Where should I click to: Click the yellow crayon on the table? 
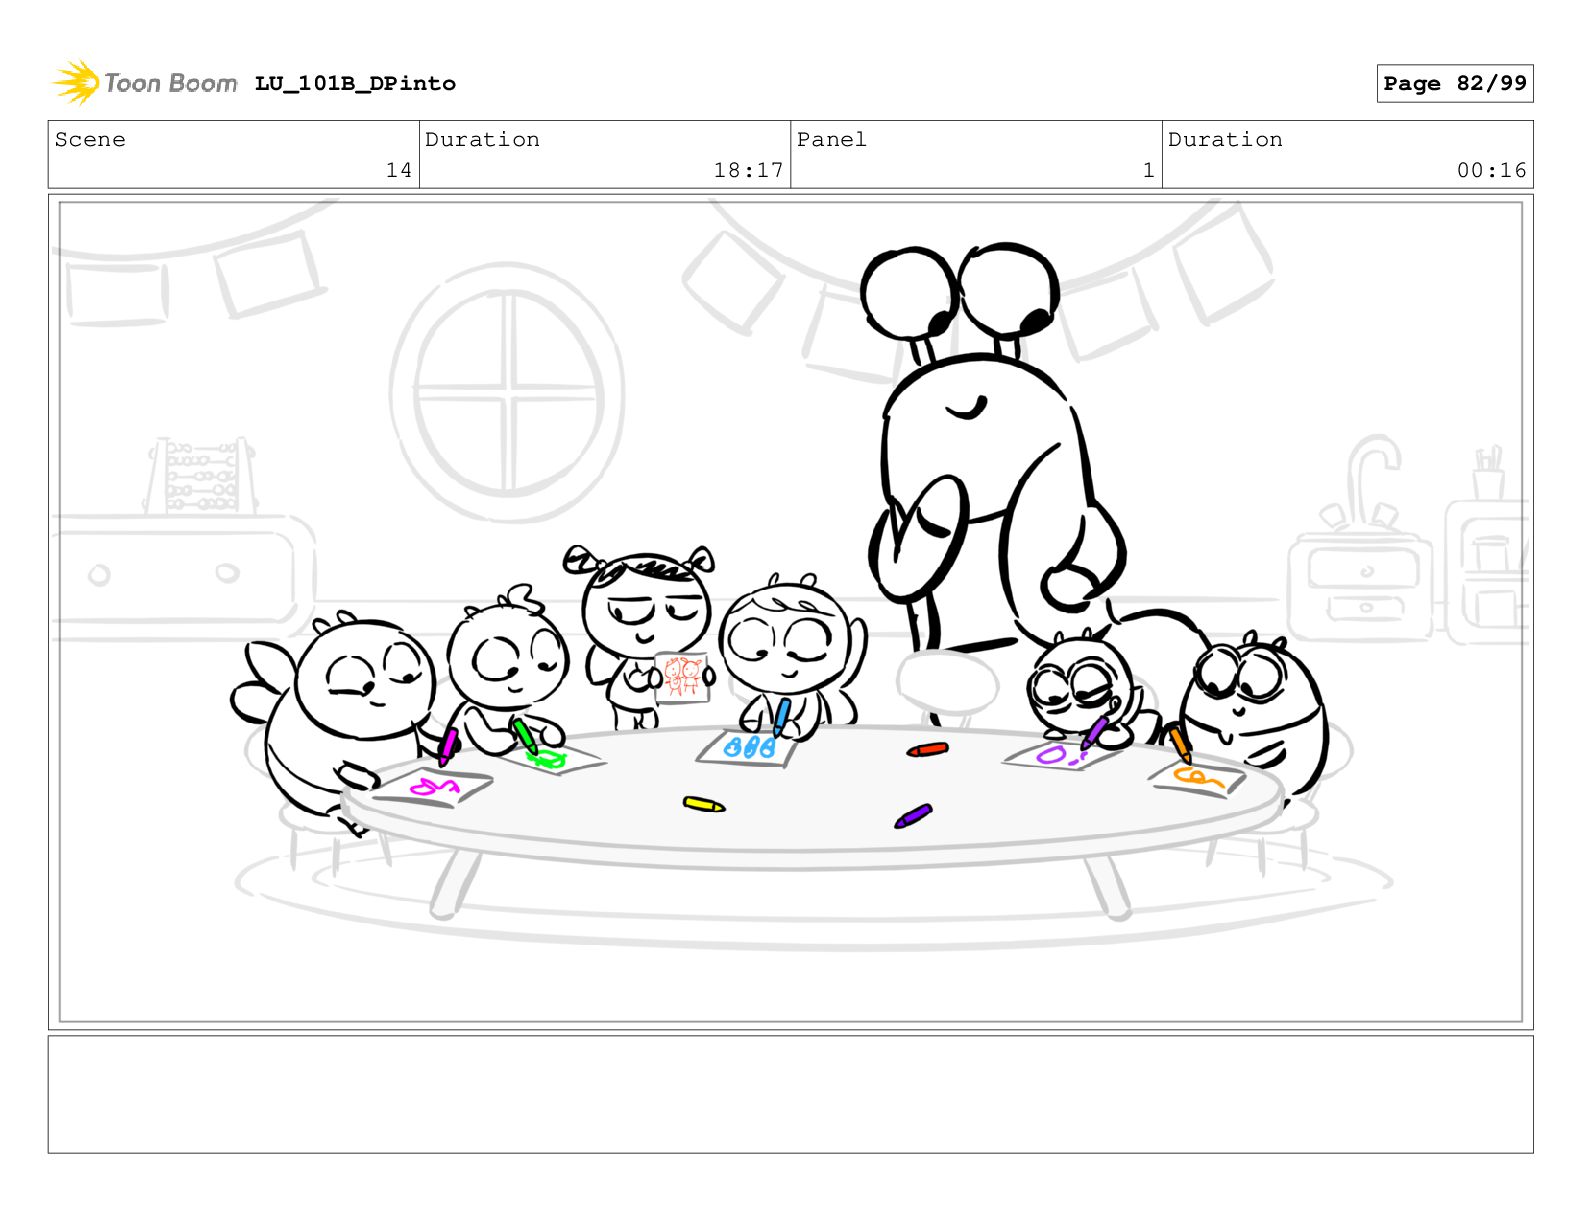[x=704, y=804]
